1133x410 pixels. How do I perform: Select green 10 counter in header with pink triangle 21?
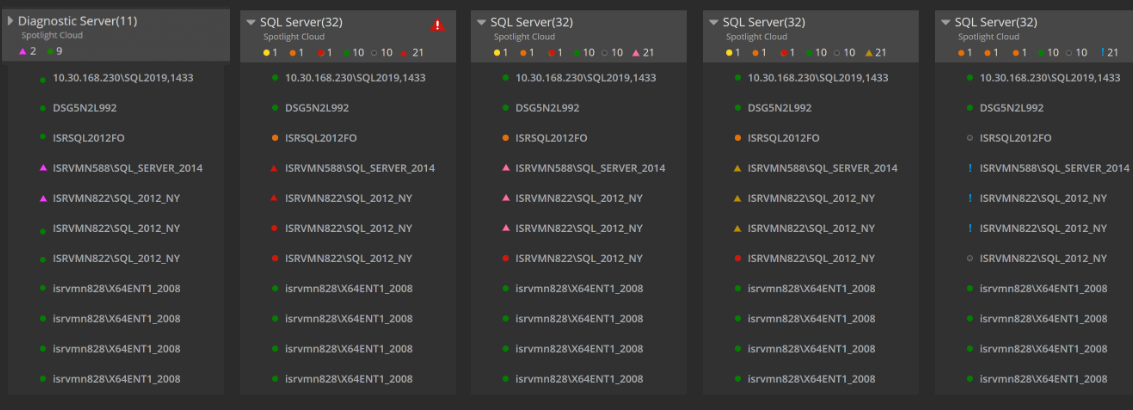point(585,53)
